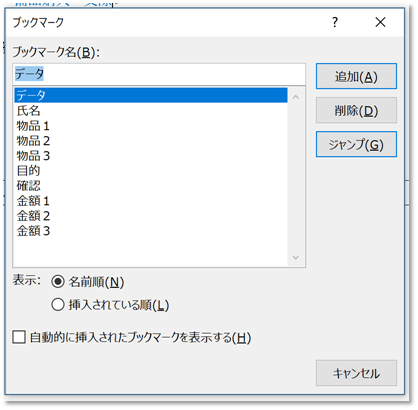Select 金額 2 bookmark entry
This screenshot has height=410, width=418.
tap(151, 216)
